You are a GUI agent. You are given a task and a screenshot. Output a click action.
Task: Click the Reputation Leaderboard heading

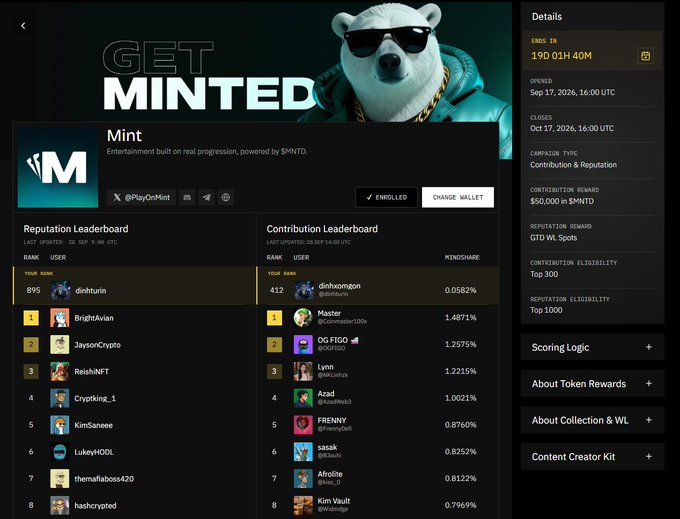76,229
